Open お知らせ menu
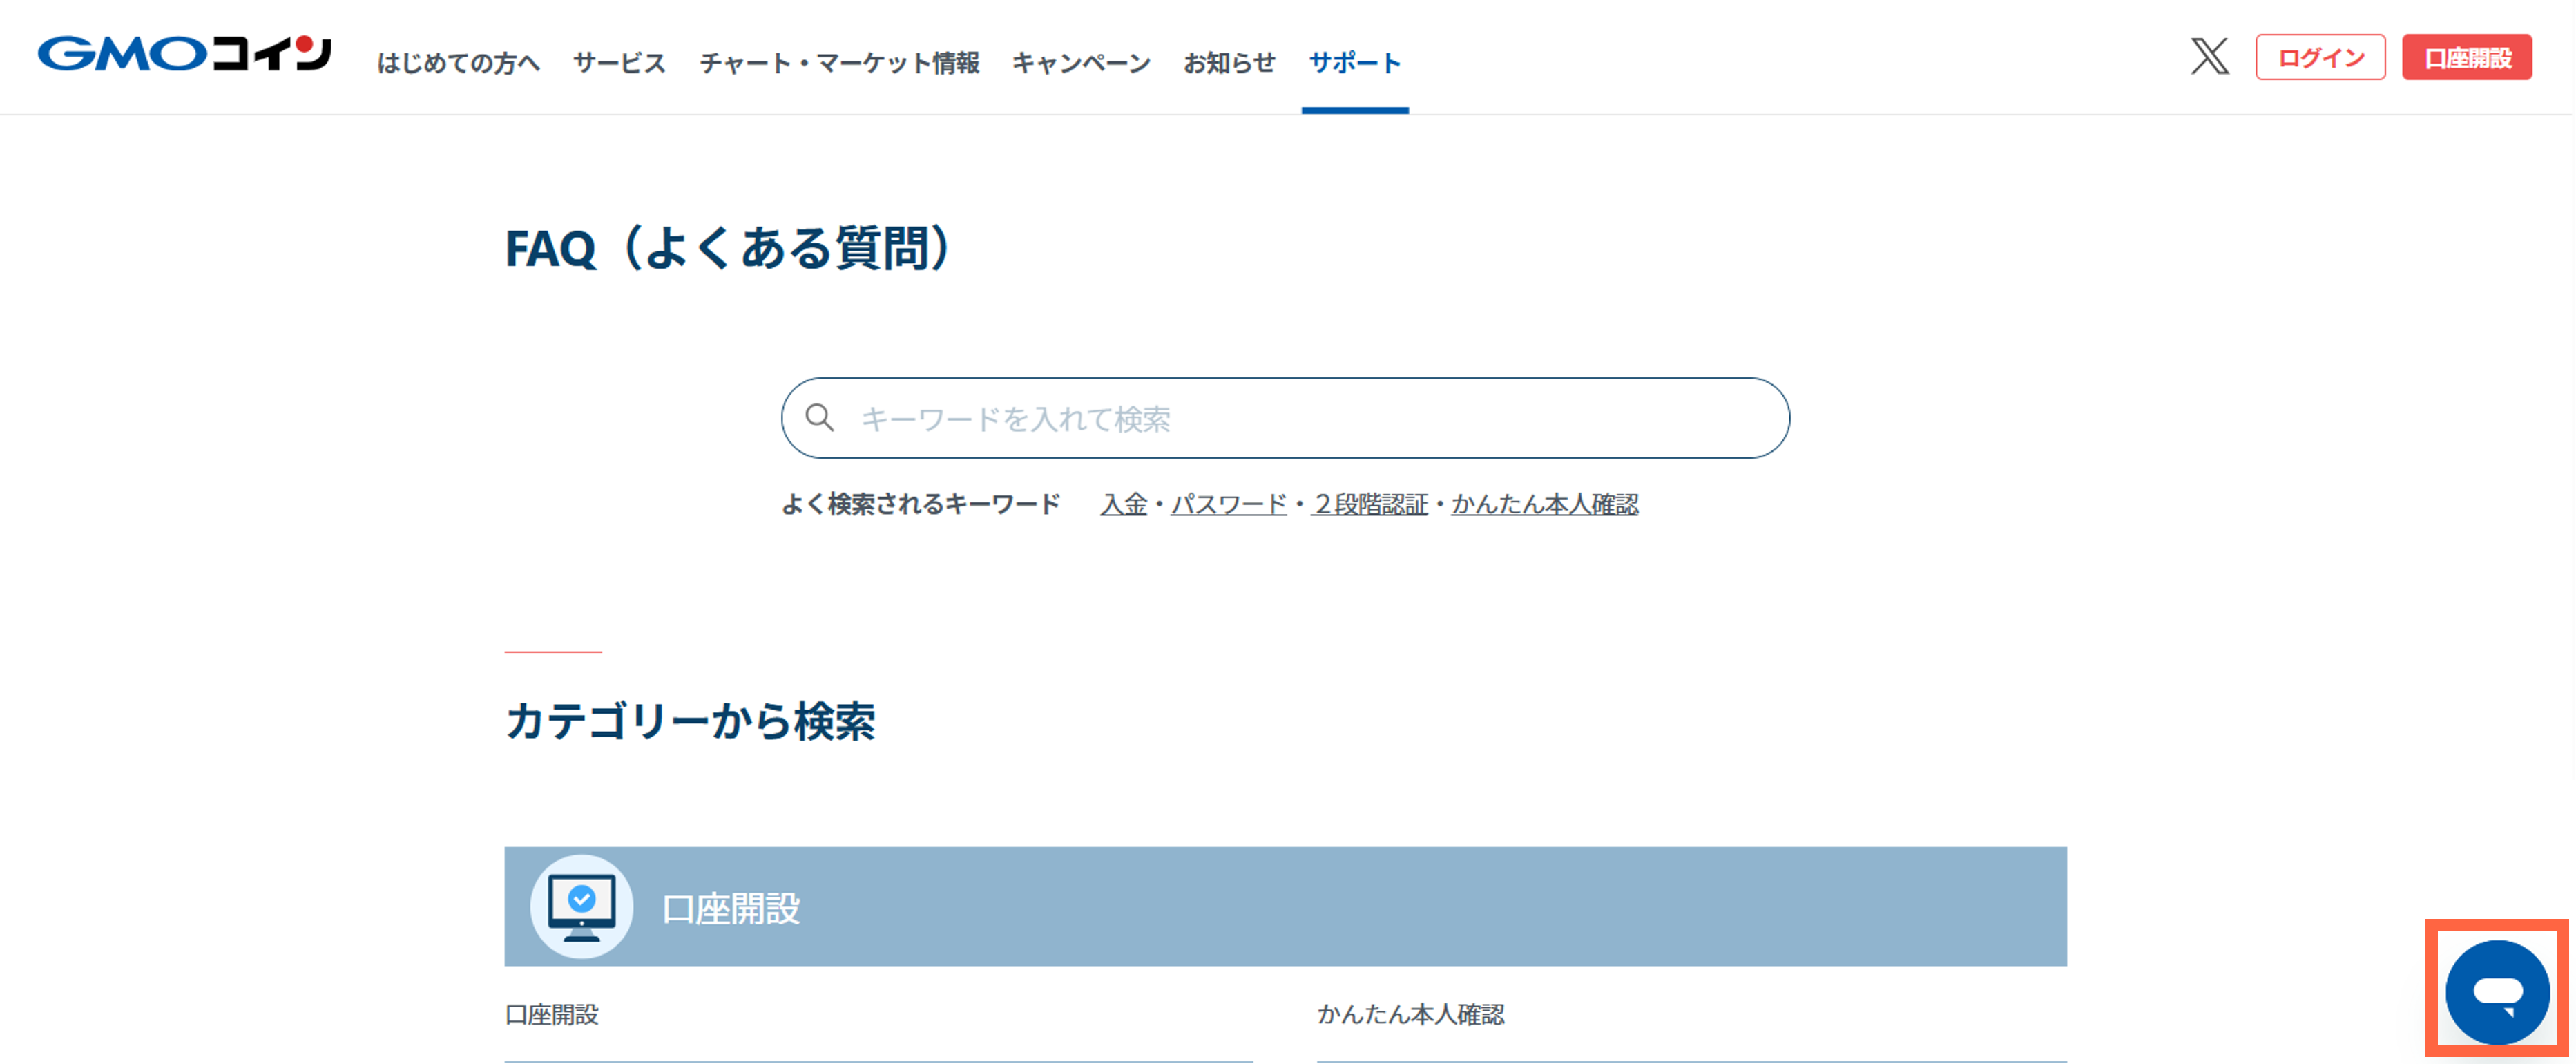Image resolution: width=2576 pixels, height=1064 pixels. tap(1229, 63)
